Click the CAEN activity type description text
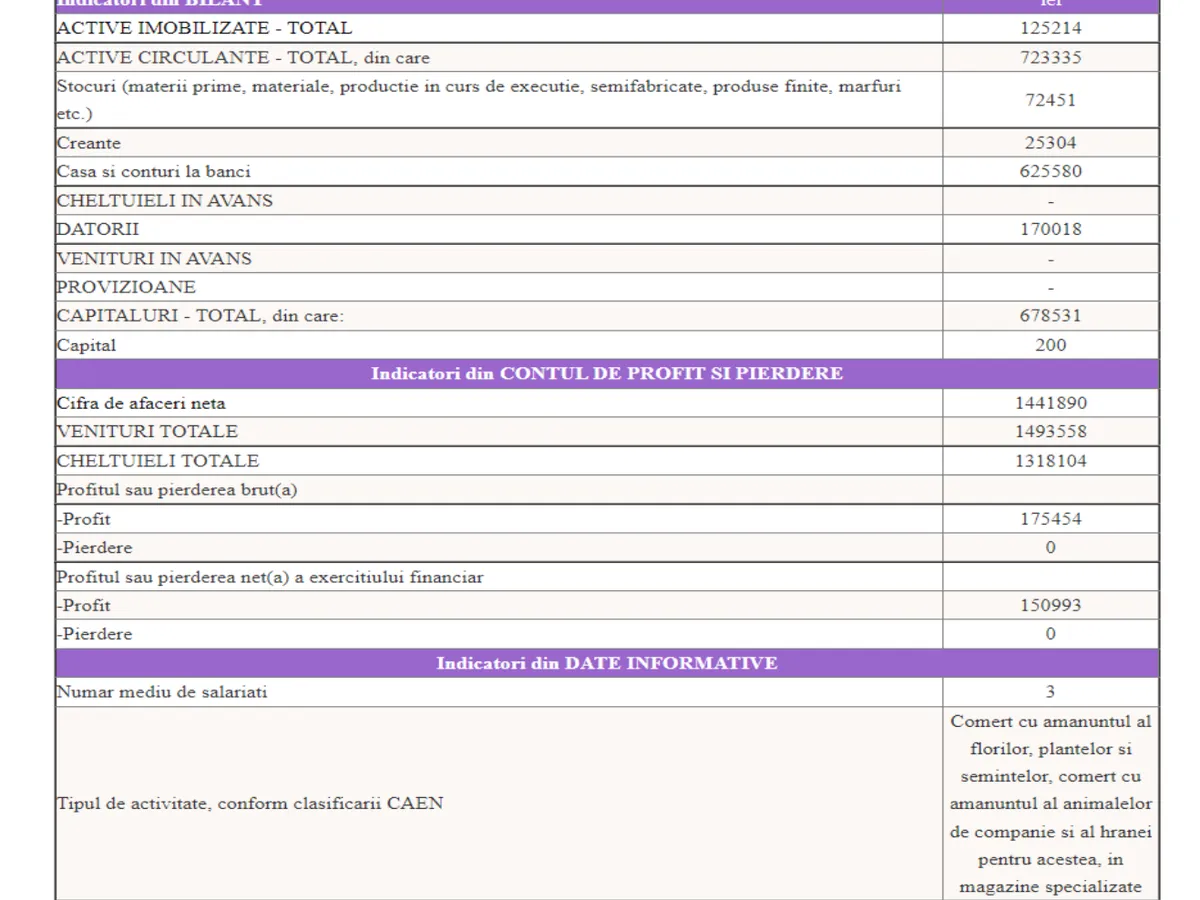The height and width of the screenshot is (900, 1200). coord(1050,803)
